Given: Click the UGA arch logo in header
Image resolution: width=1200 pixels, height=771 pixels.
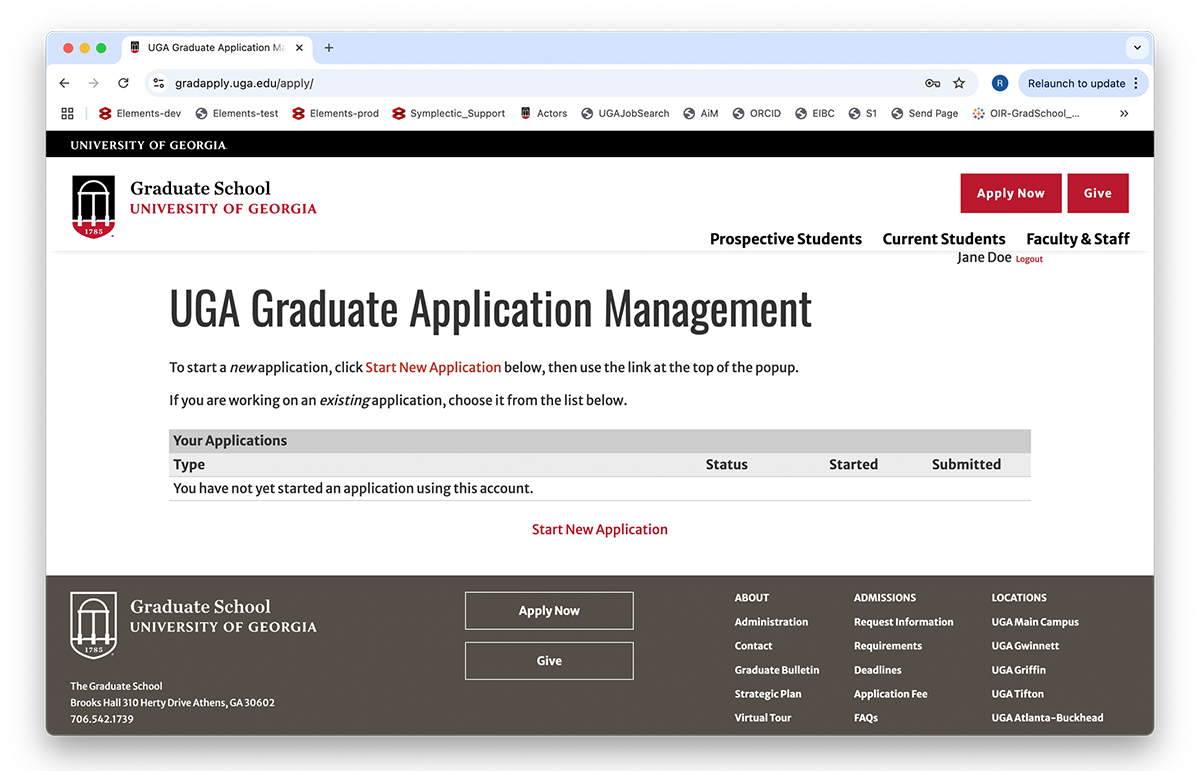Looking at the screenshot, I should [x=93, y=207].
